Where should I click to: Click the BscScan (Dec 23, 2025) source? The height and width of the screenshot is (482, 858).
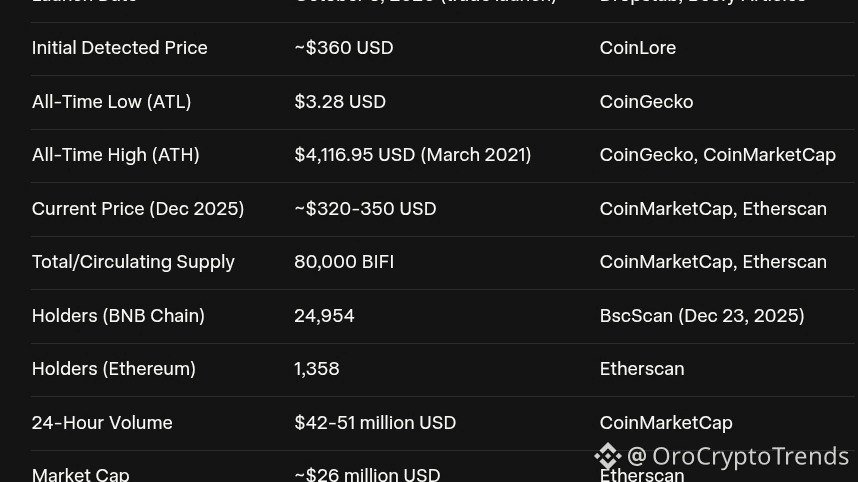pos(701,316)
